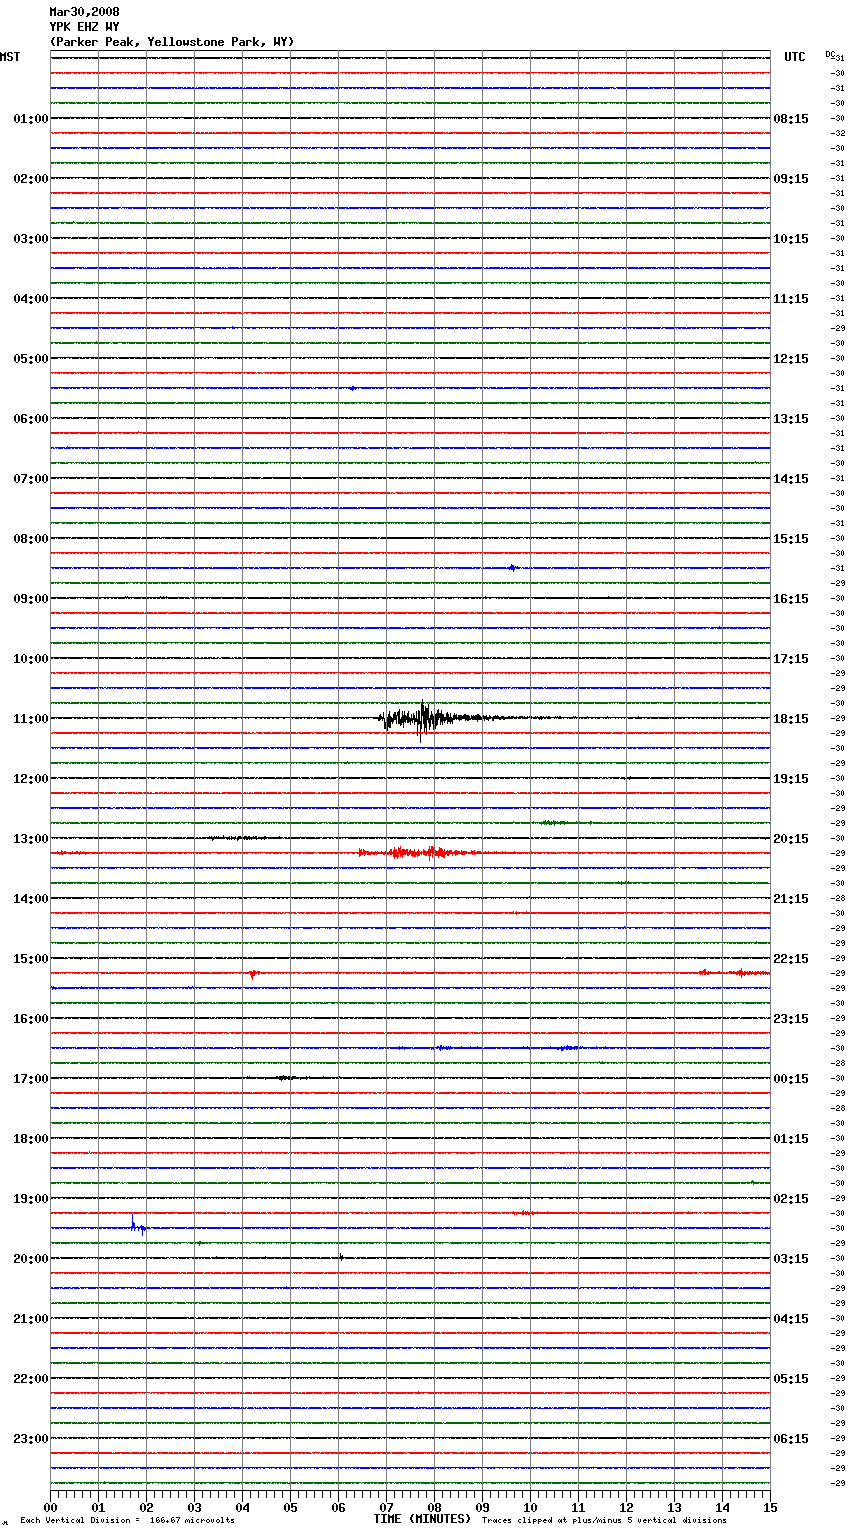Click the date label Mar30,2008
This screenshot has width=850, height=1534.
84,12
